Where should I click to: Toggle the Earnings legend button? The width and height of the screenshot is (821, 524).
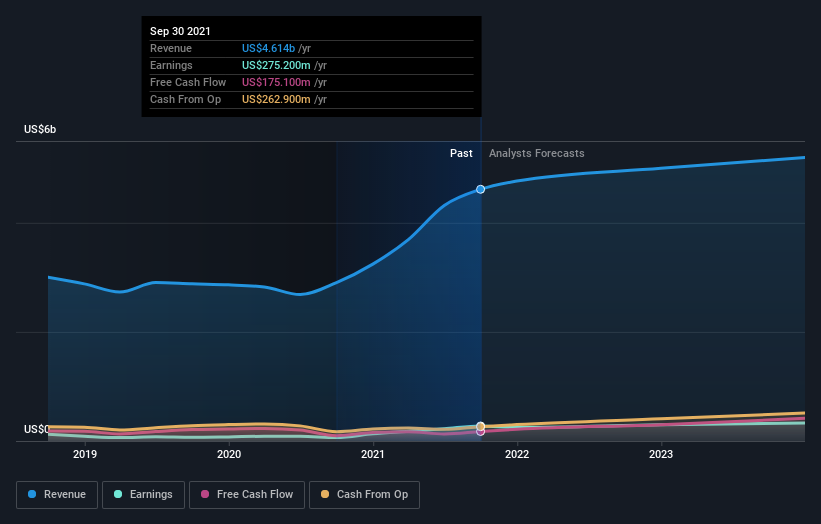click(x=143, y=495)
